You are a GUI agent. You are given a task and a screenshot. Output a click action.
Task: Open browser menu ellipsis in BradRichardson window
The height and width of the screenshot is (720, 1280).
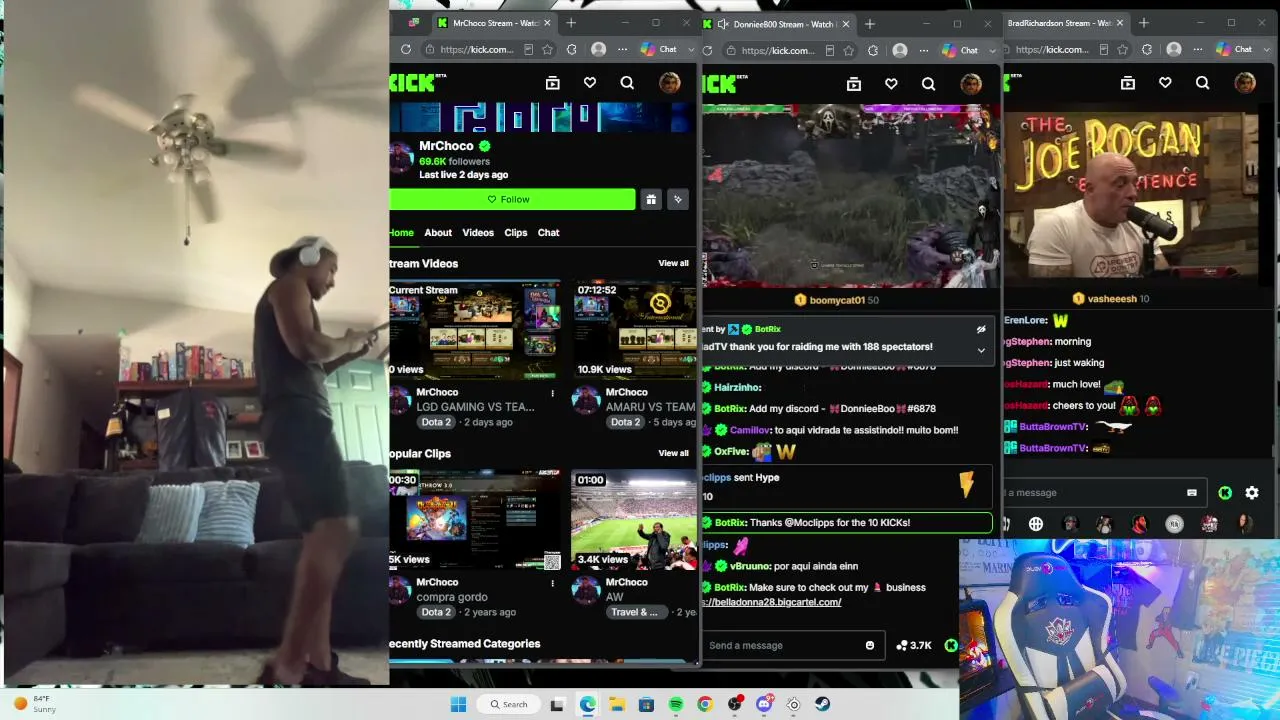1198,49
